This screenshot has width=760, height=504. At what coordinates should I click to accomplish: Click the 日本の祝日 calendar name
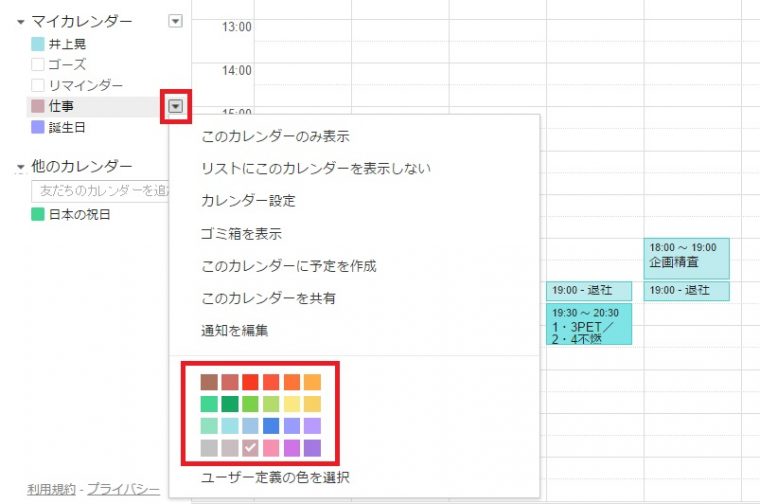[x=79, y=214]
